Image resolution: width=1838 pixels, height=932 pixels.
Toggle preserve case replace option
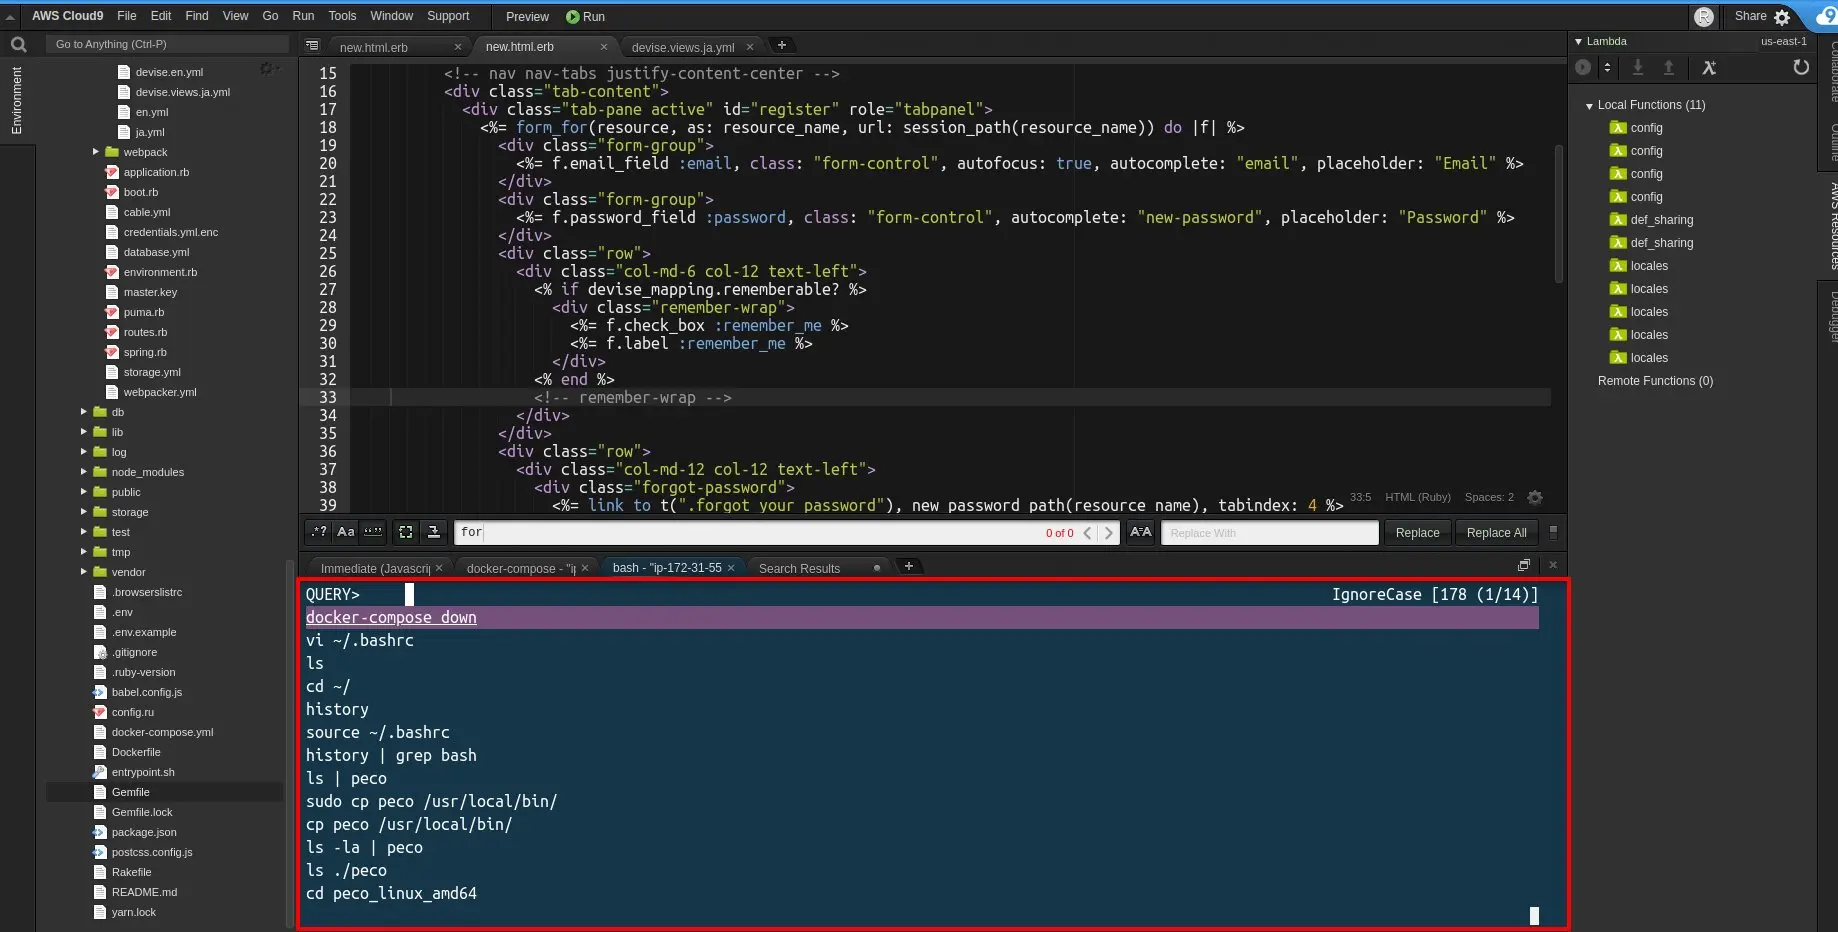click(1141, 532)
